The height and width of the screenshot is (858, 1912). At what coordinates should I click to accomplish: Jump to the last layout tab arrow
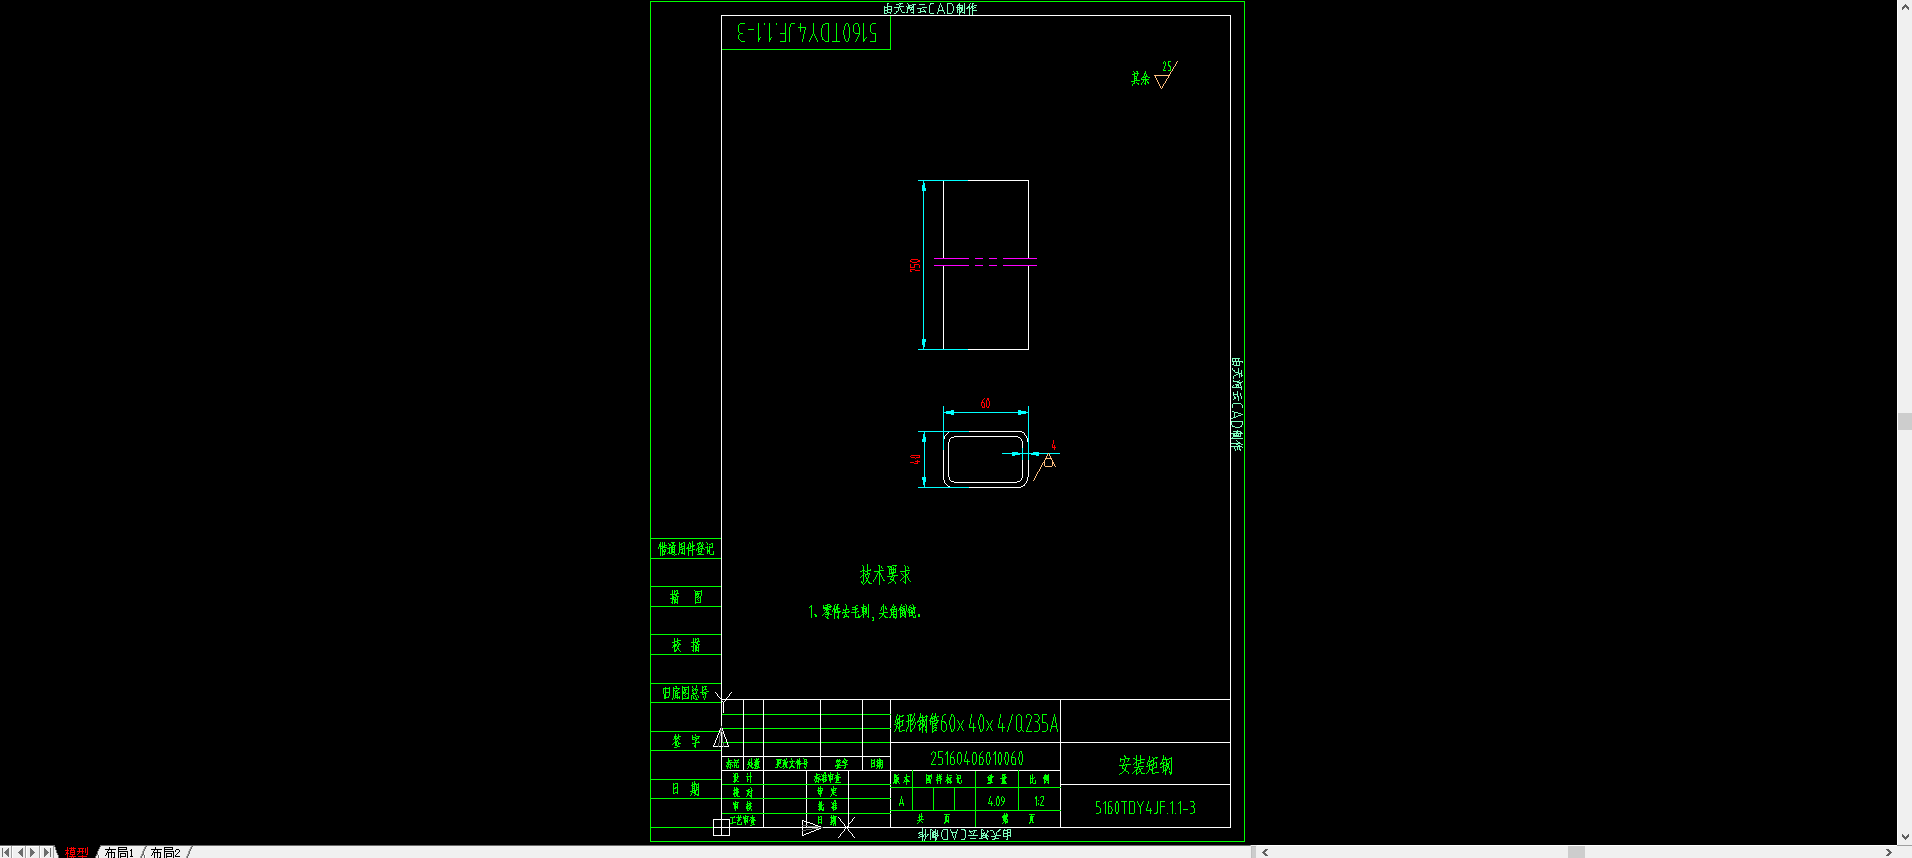pos(47,852)
